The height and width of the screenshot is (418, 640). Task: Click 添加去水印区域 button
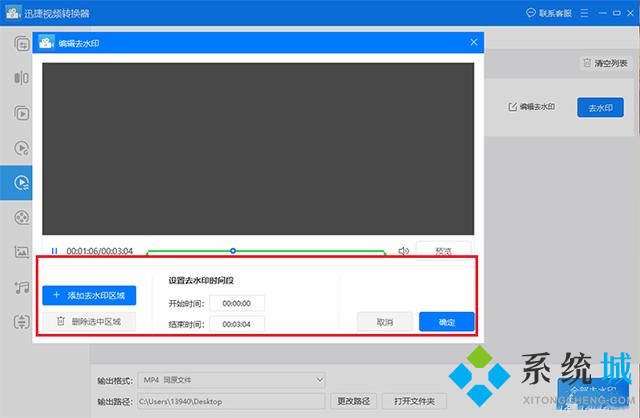[89, 295]
